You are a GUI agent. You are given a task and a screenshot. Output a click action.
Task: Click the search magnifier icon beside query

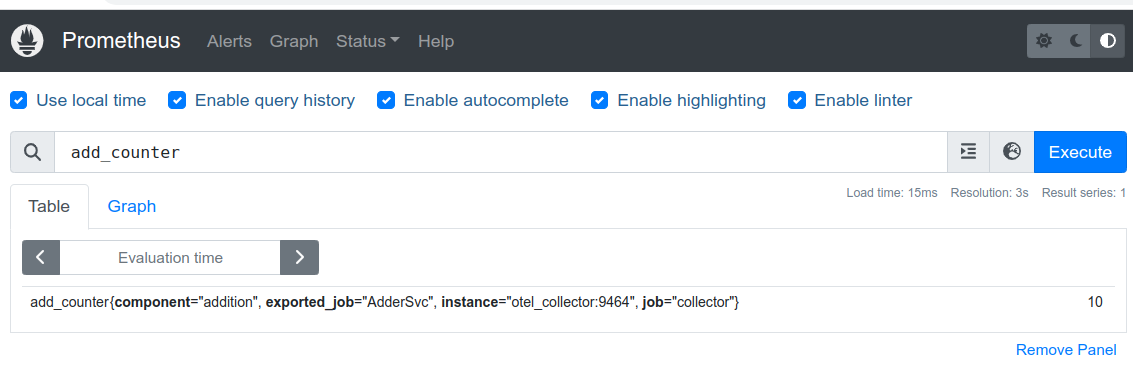click(x=33, y=152)
